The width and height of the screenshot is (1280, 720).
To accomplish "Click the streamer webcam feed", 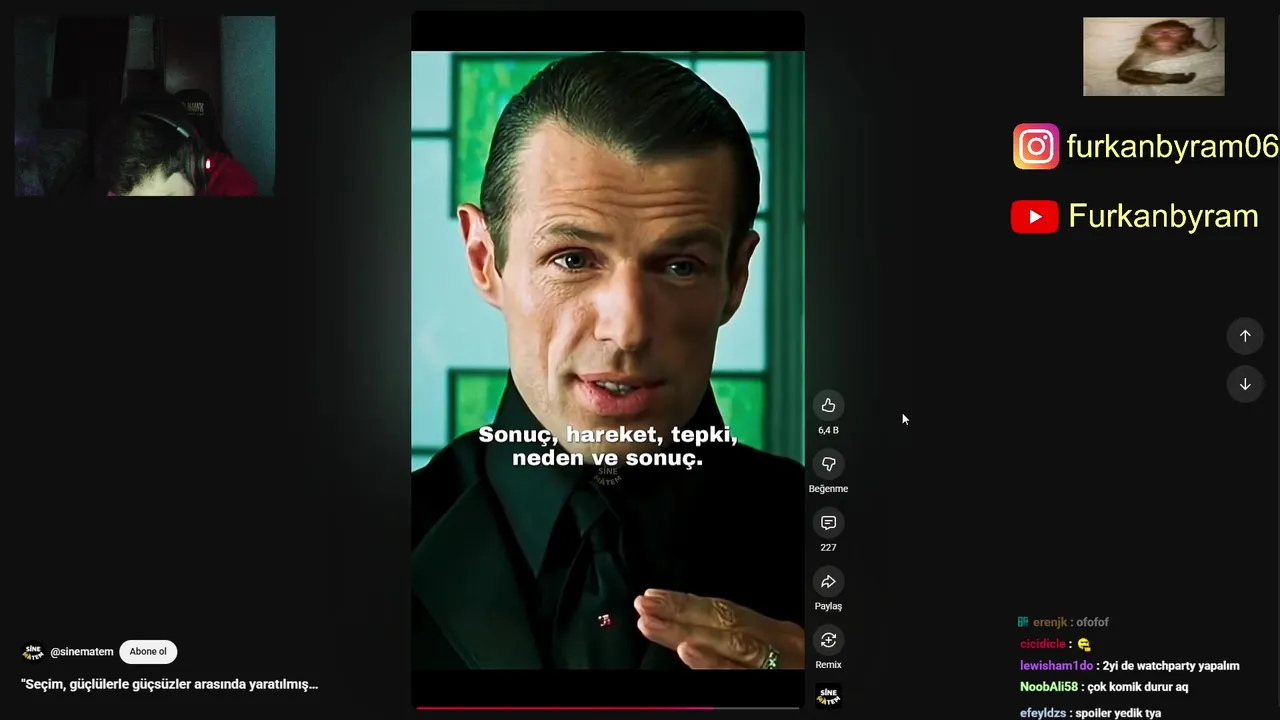I will tap(145, 106).
